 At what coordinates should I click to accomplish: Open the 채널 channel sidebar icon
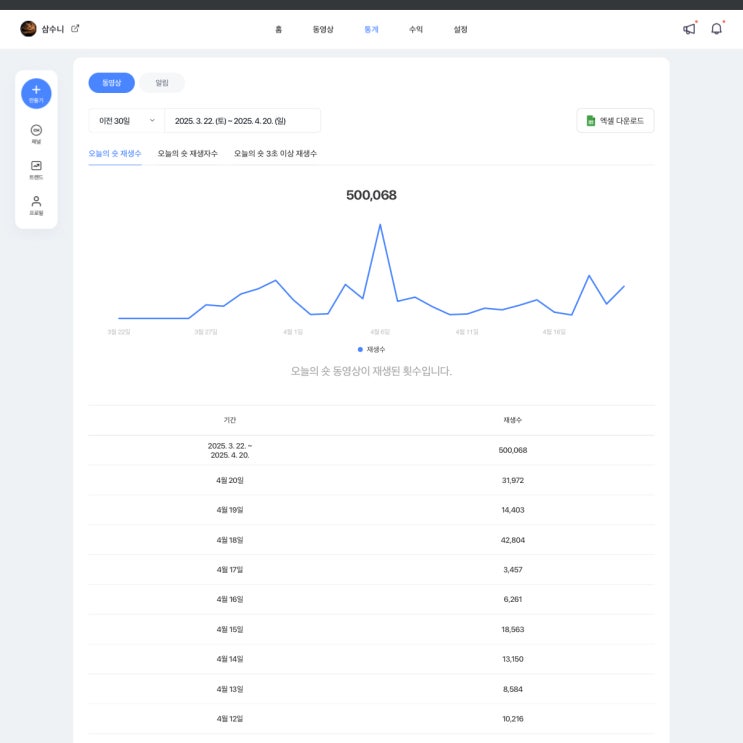click(36, 134)
